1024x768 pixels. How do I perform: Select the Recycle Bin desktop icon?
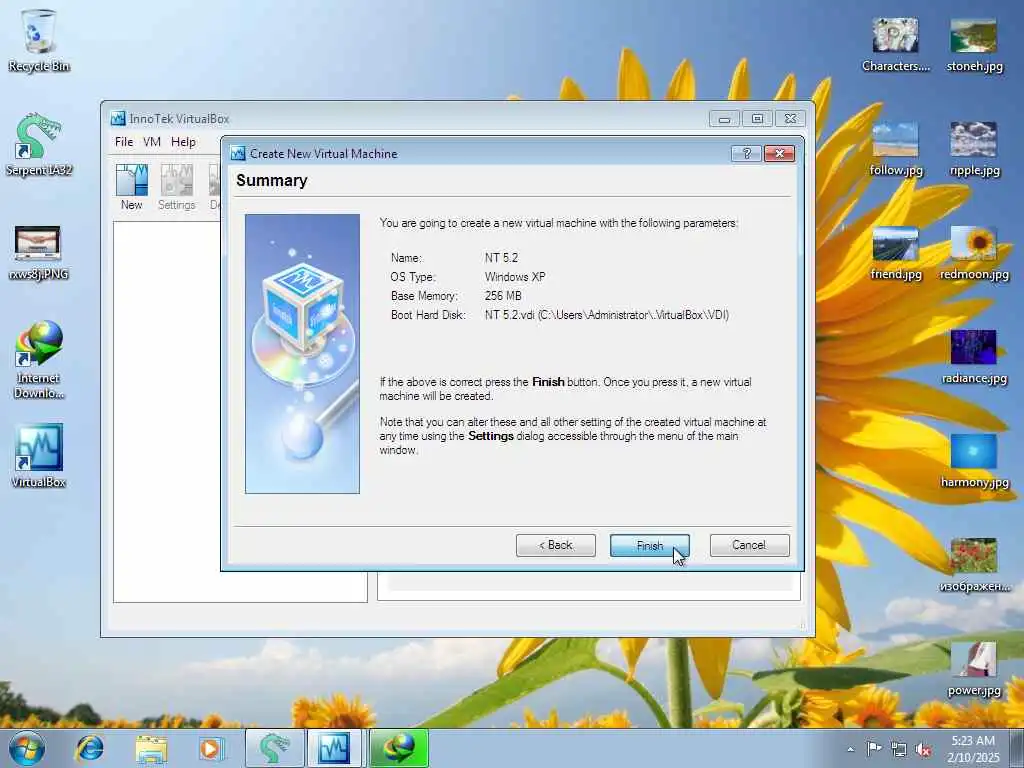coord(39,40)
